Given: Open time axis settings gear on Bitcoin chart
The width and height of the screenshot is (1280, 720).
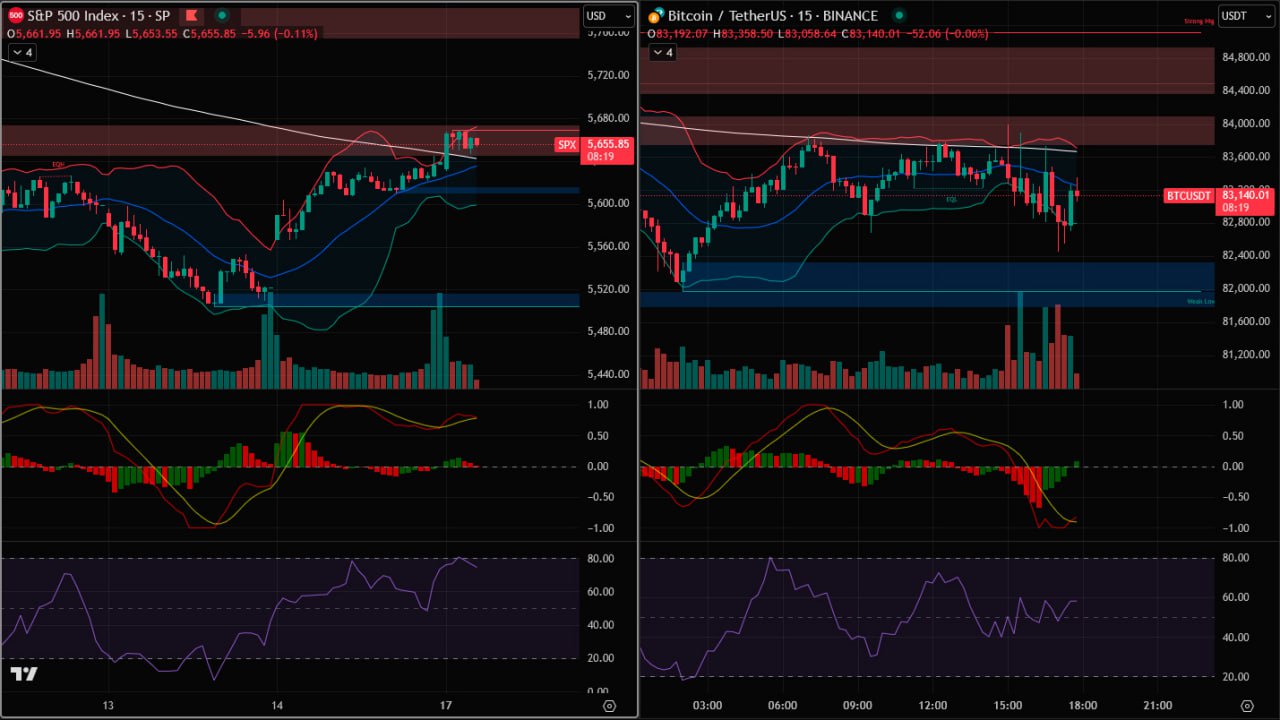Looking at the screenshot, I should 1246,706.
